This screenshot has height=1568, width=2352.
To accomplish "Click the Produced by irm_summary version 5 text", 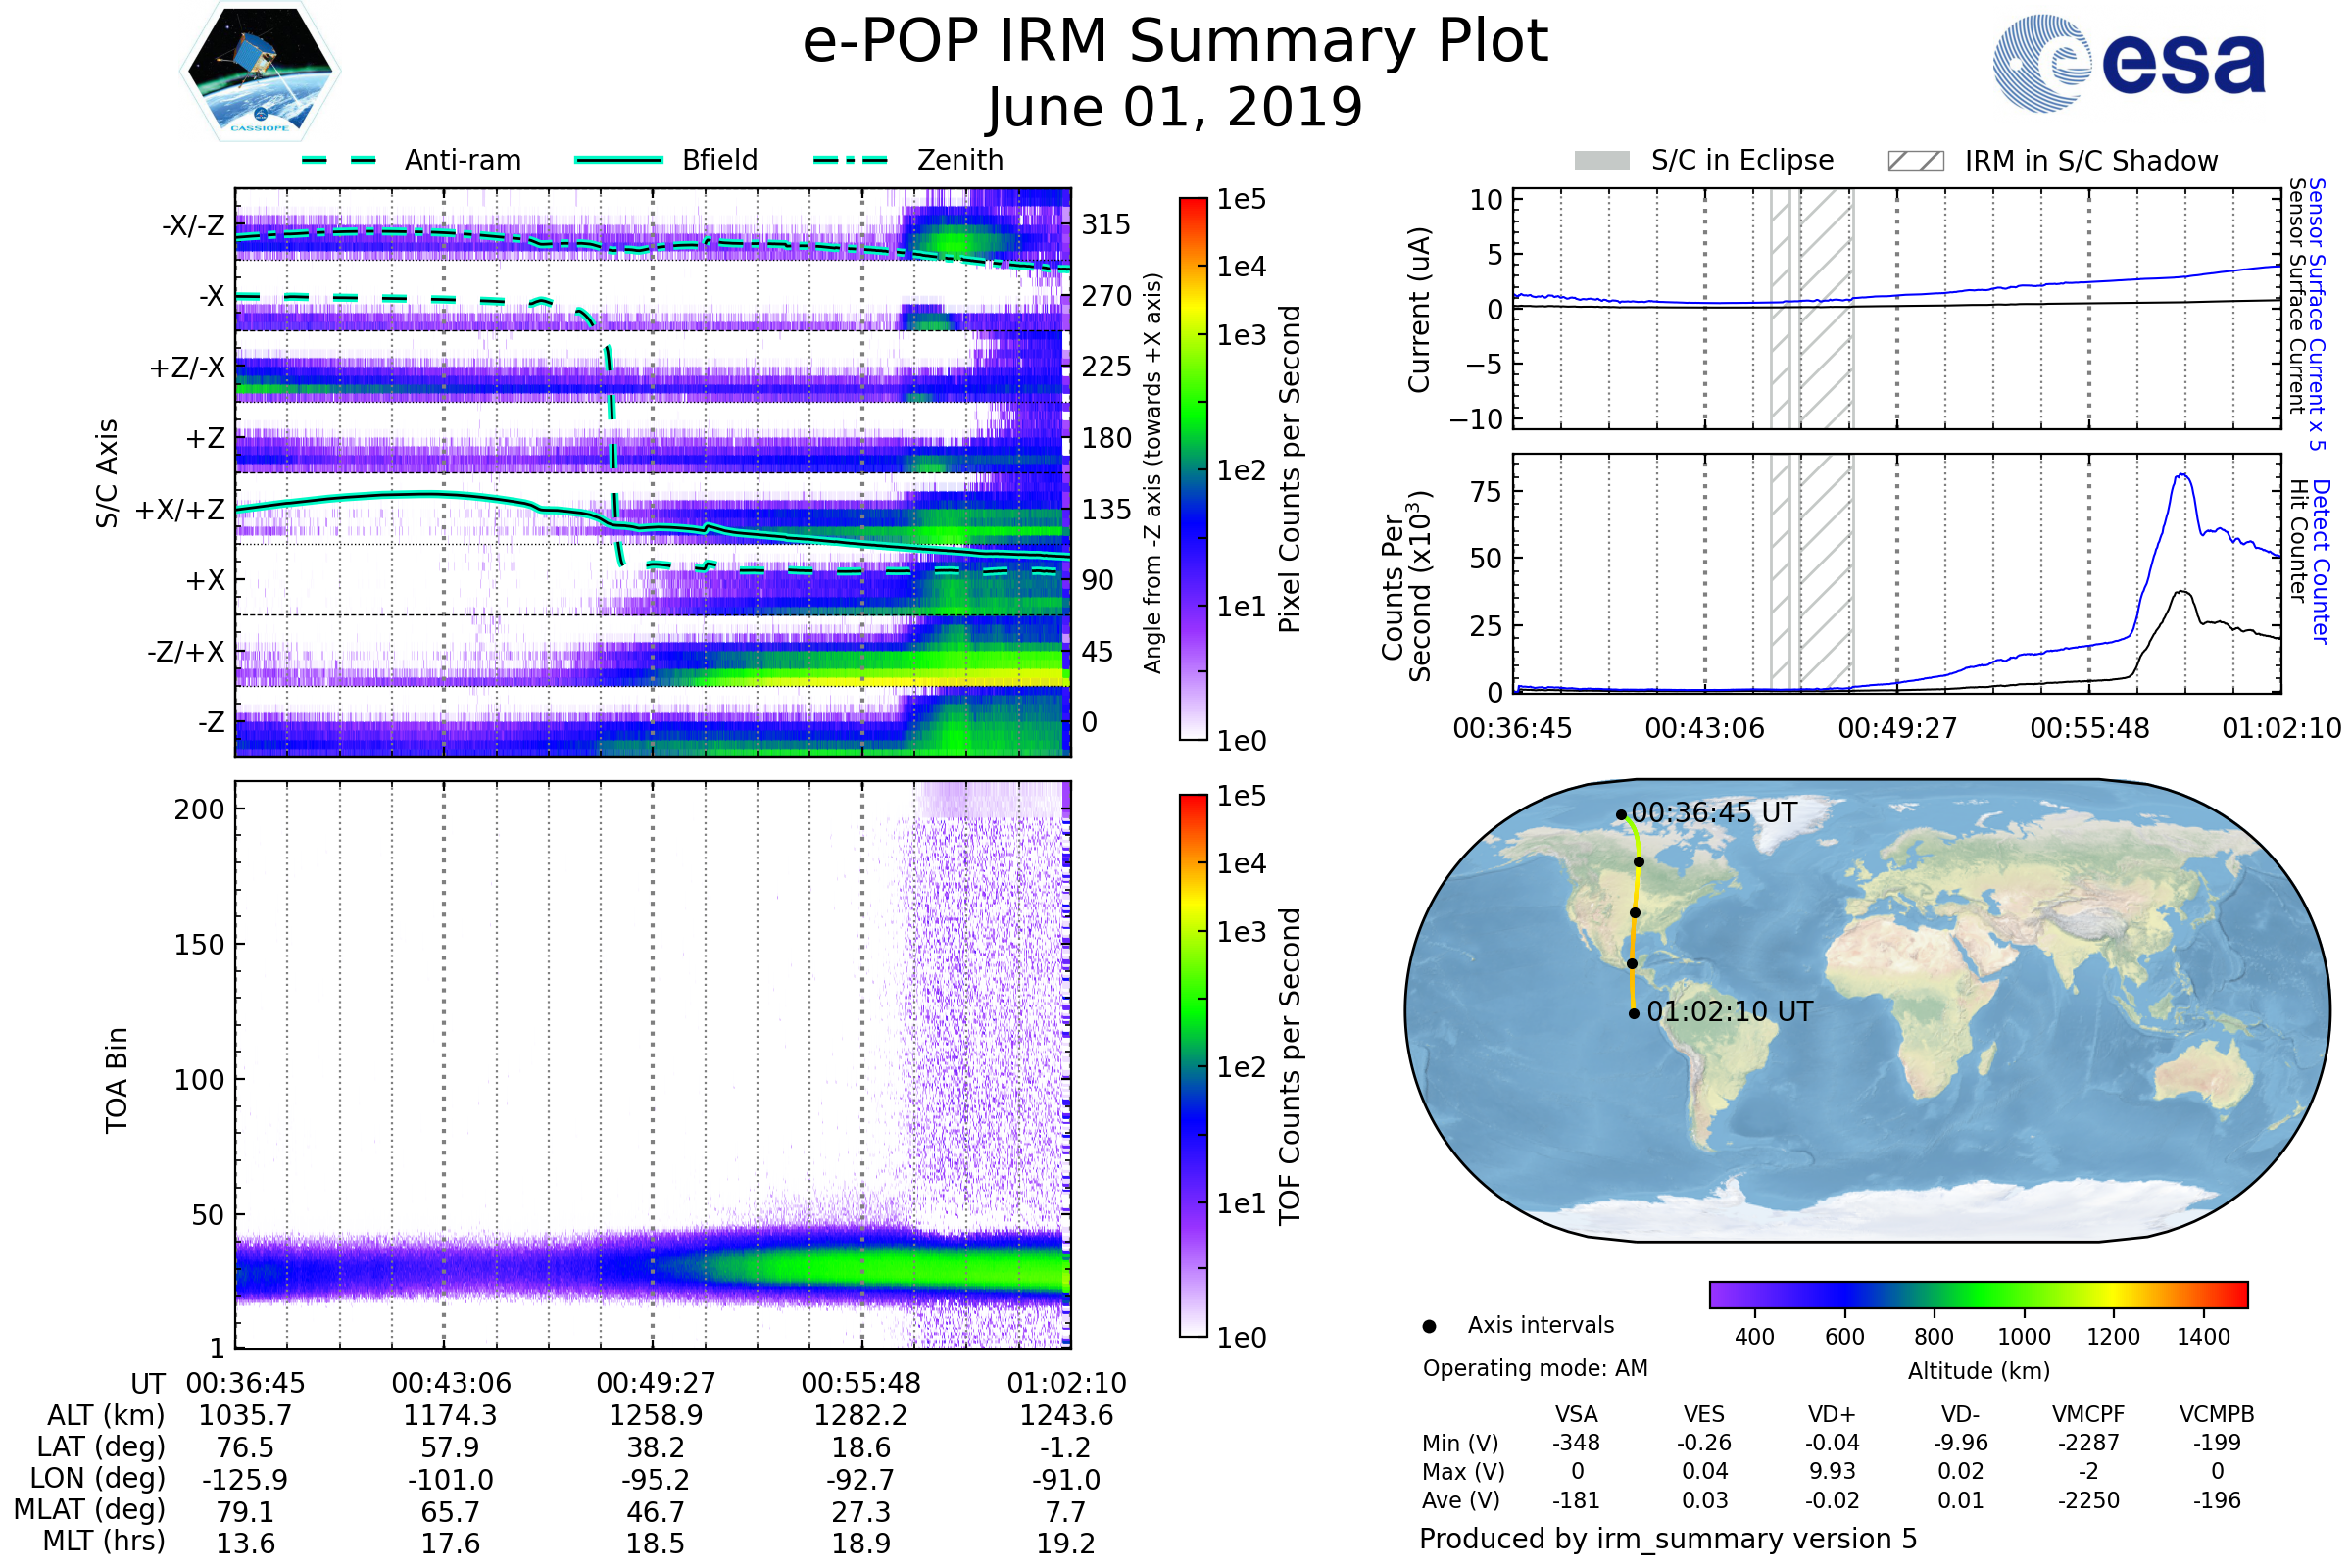I will coord(1668,1539).
